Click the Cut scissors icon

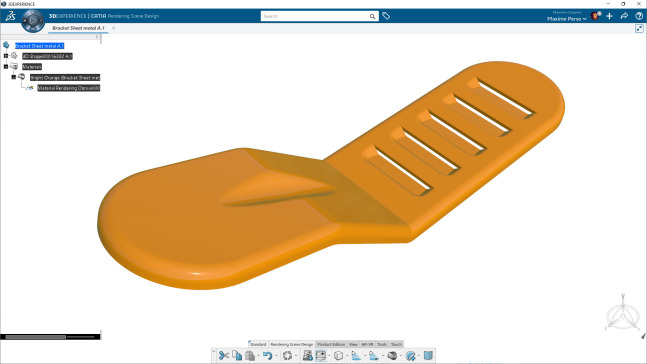click(x=224, y=355)
